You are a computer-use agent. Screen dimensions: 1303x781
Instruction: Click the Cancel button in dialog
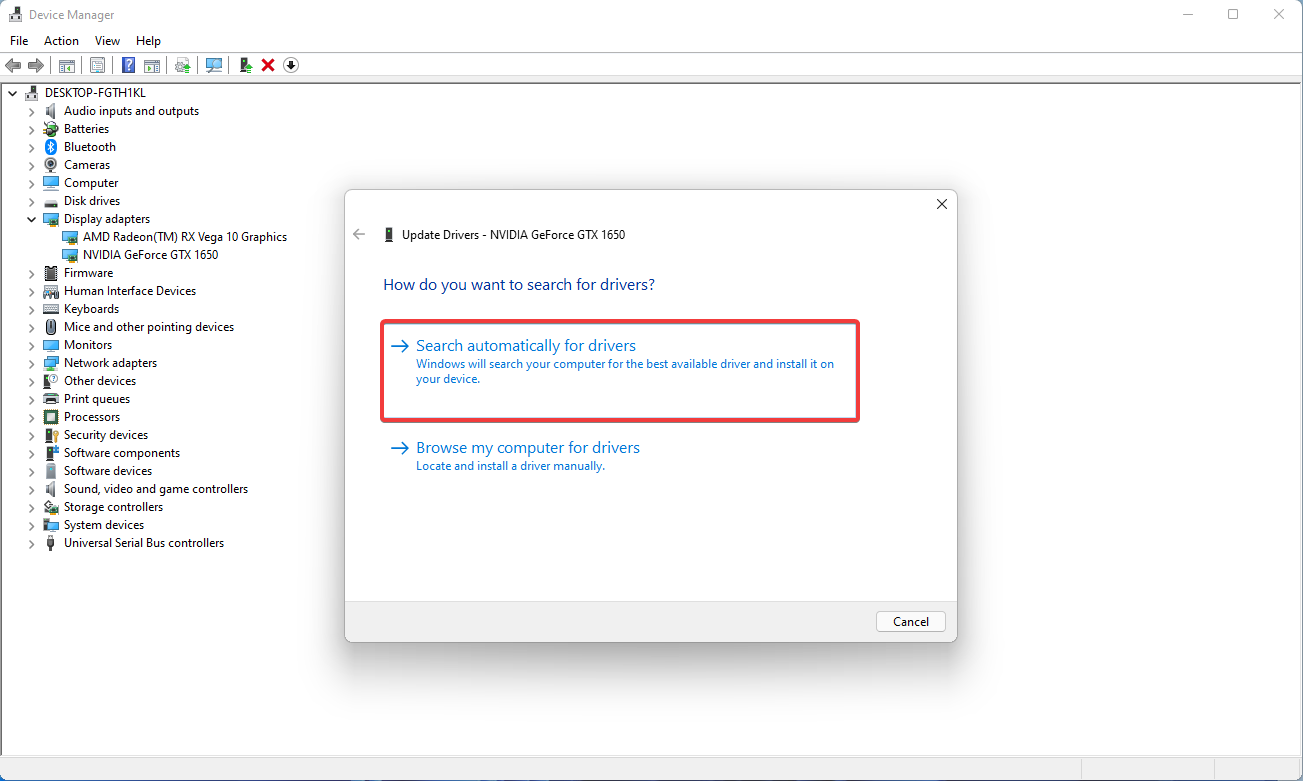coord(911,621)
